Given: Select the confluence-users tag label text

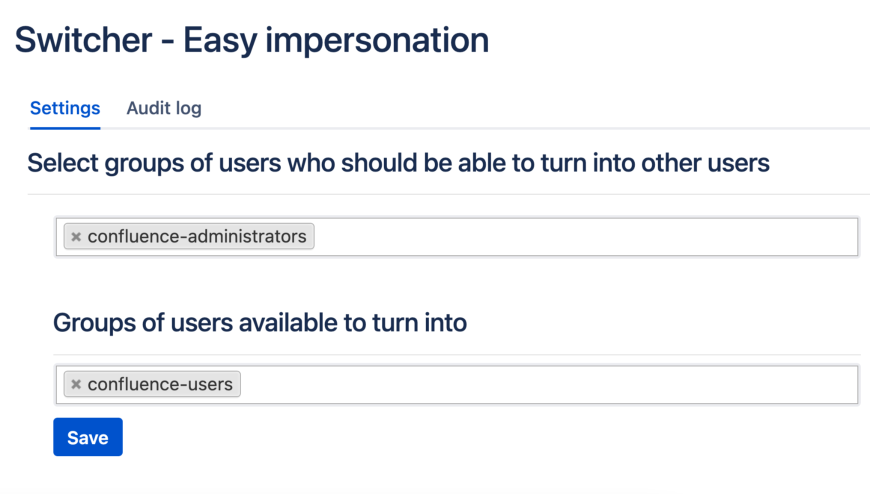Looking at the screenshot, I should click(x=160, y=385).
